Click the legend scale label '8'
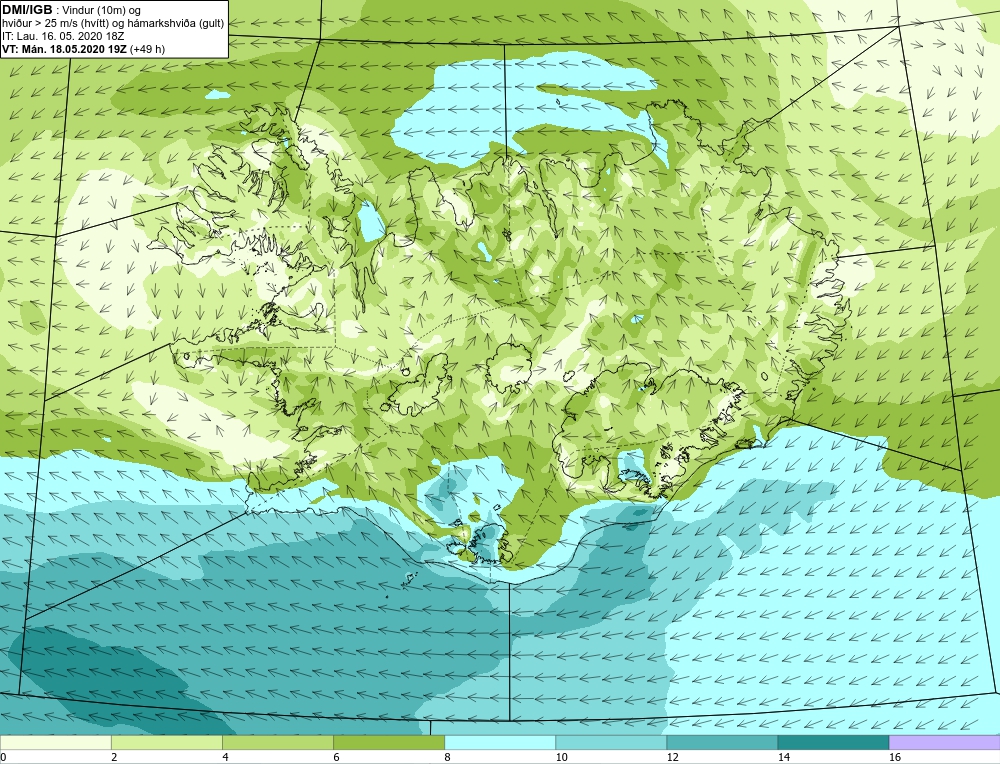 447,757
